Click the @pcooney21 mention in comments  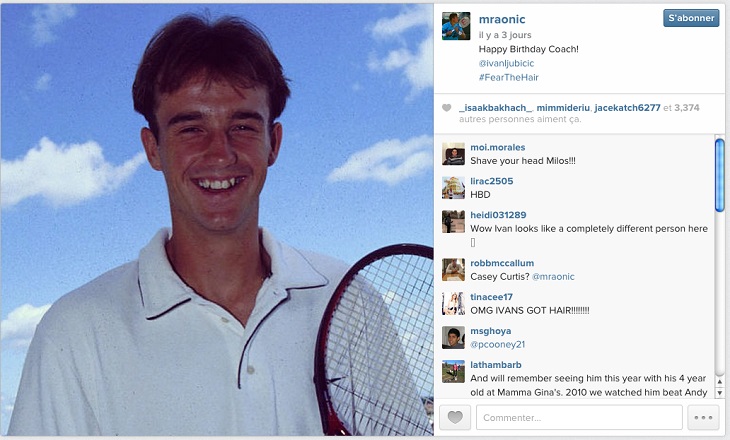tap(498, 345)
